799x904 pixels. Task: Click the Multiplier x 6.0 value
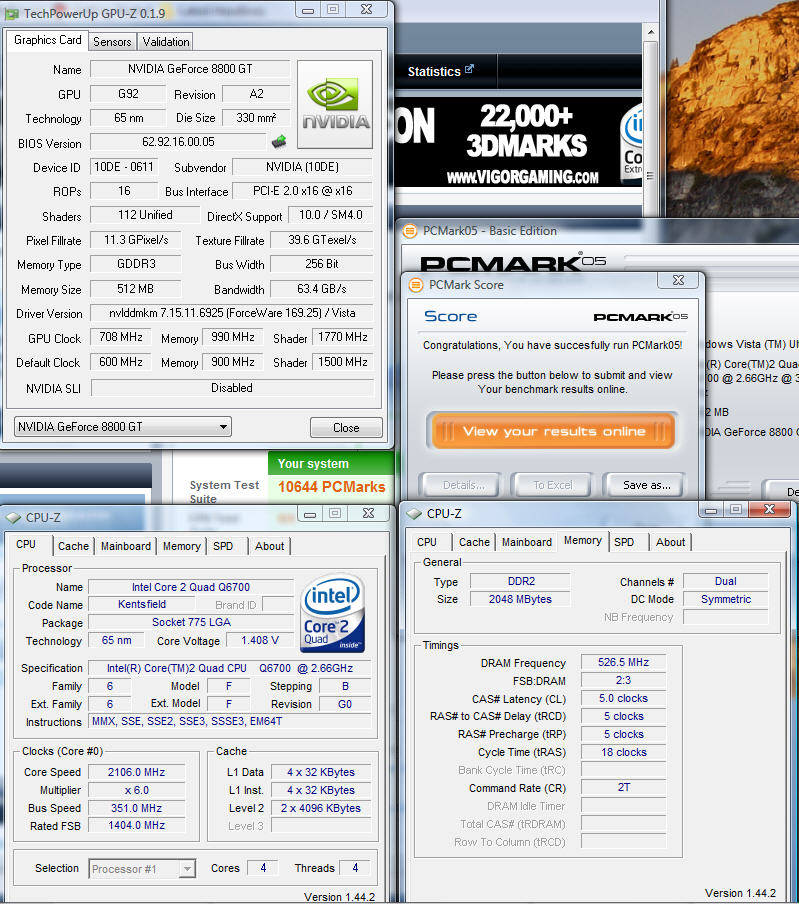click(136, 790)
